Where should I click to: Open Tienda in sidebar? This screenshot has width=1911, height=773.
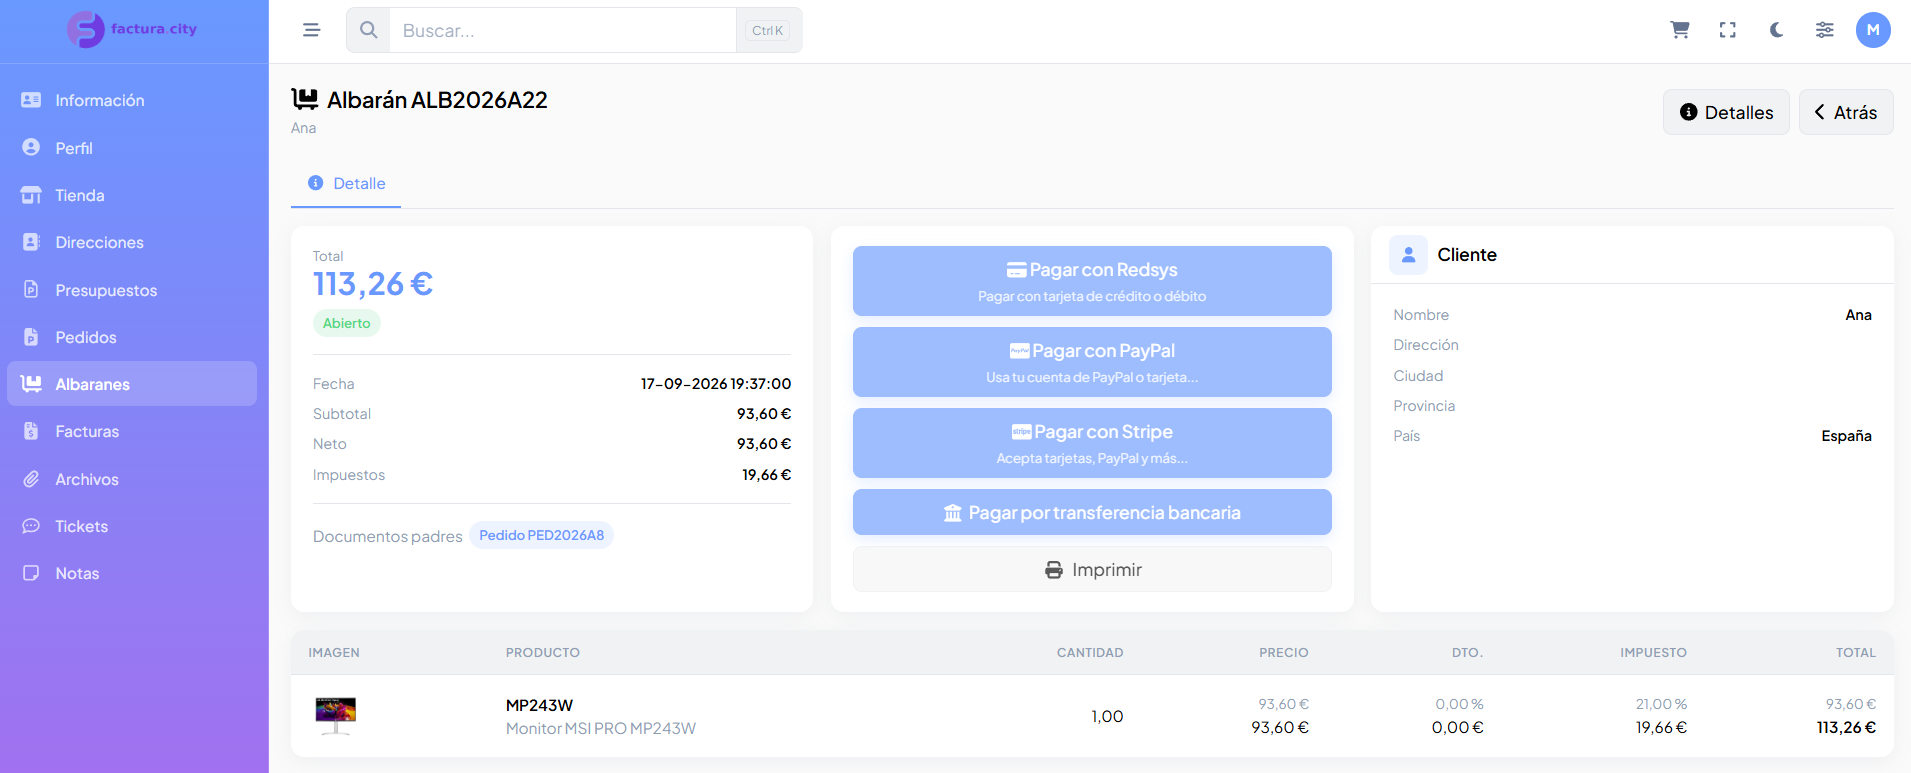(132, 195)
